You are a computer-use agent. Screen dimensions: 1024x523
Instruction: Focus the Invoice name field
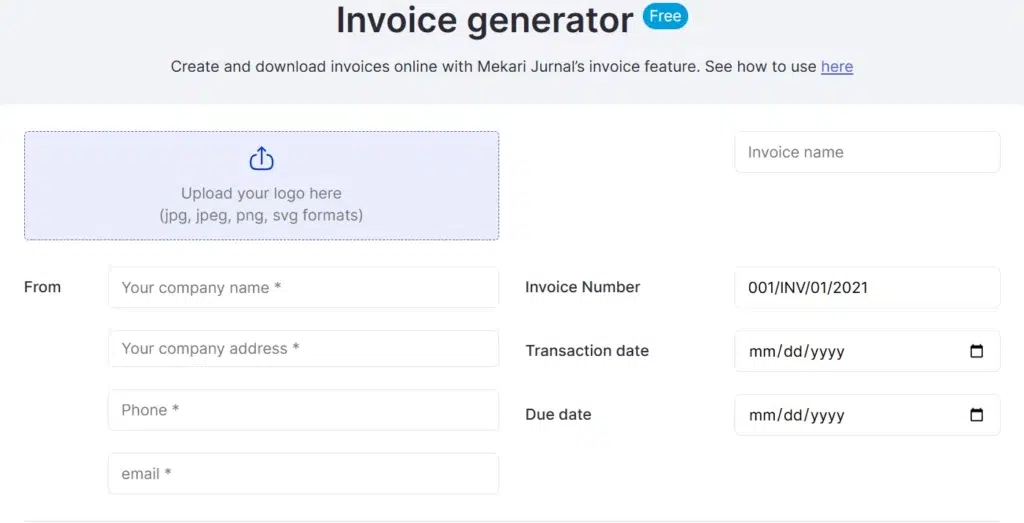(867, 152)
